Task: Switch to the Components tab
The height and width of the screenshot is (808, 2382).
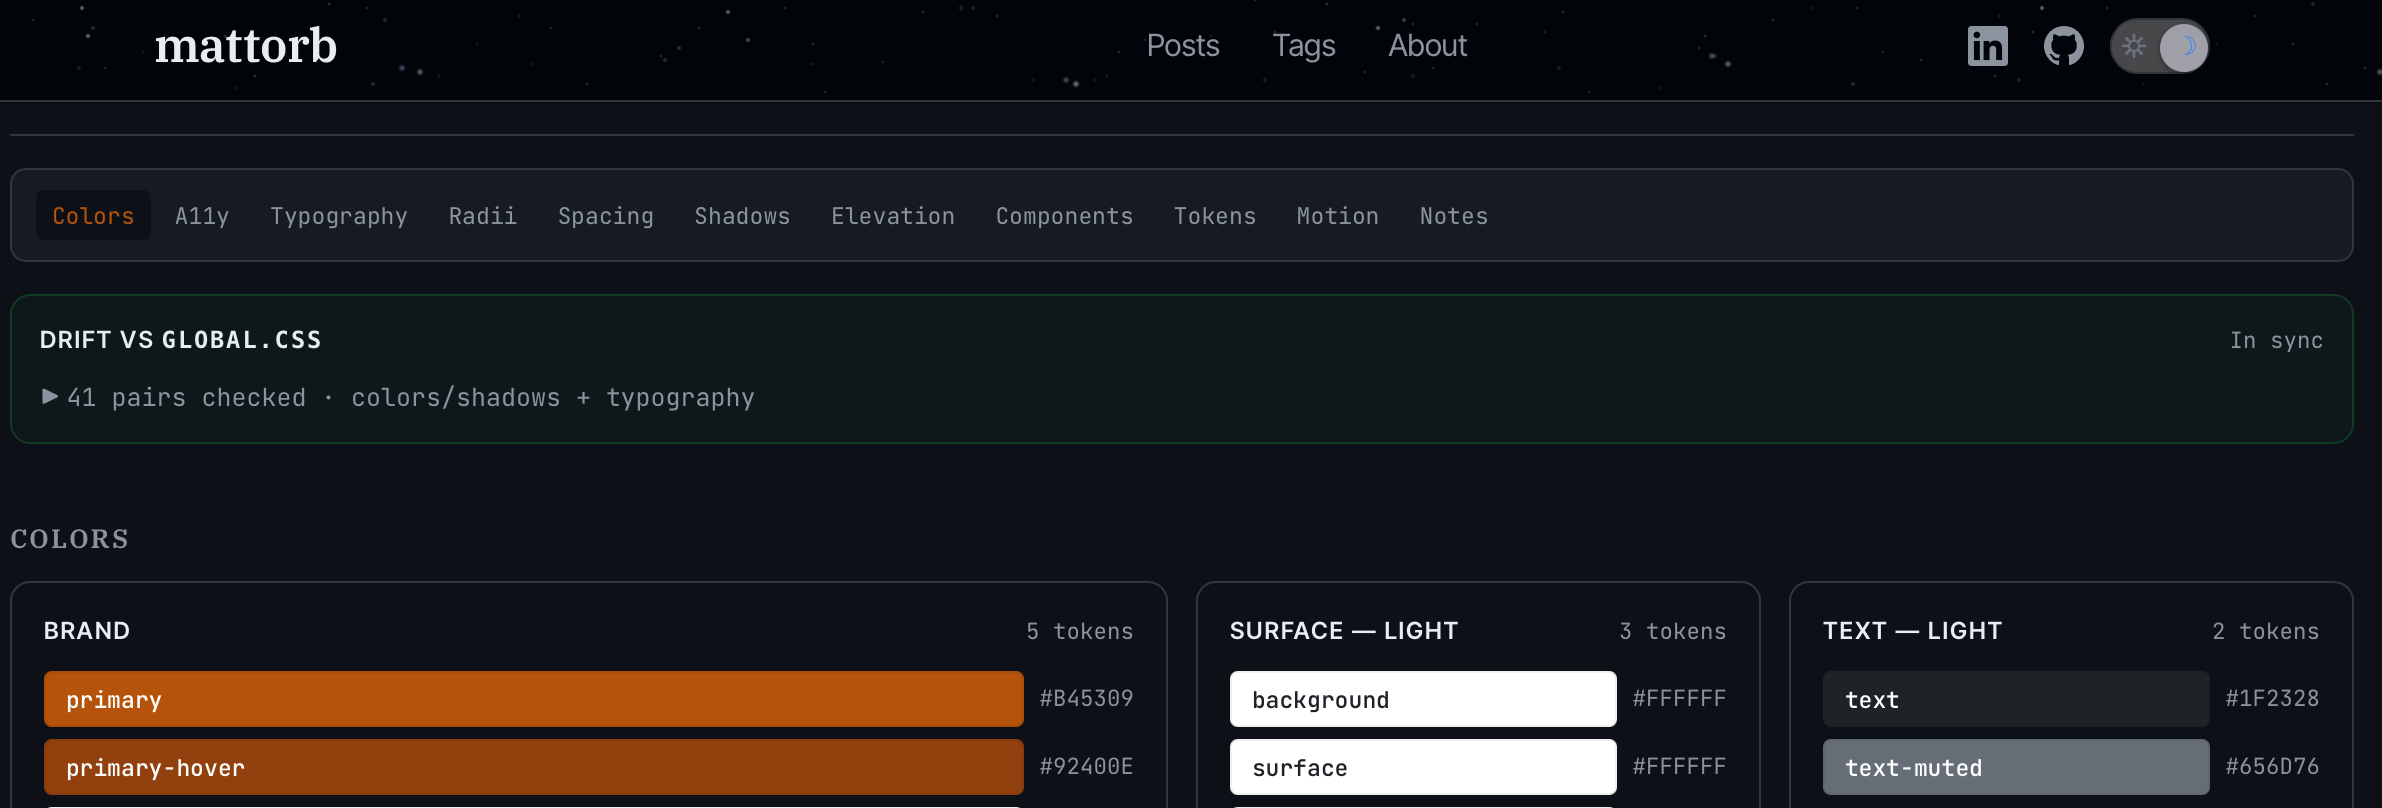Action: coord(1065,216)
